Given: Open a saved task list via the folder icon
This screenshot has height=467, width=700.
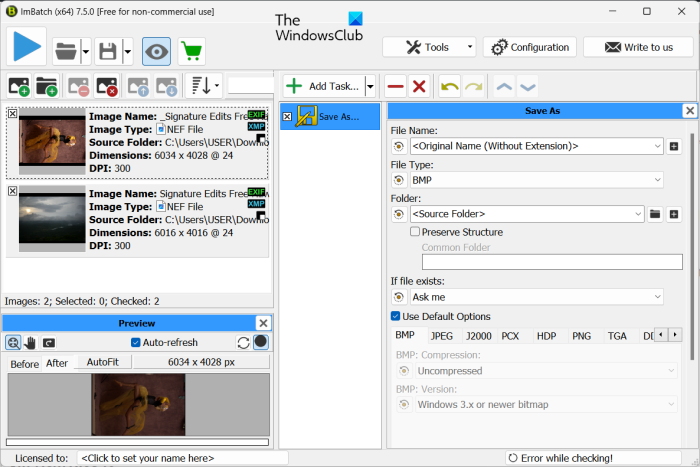Looking at the screenshot, I should [66, 51].
